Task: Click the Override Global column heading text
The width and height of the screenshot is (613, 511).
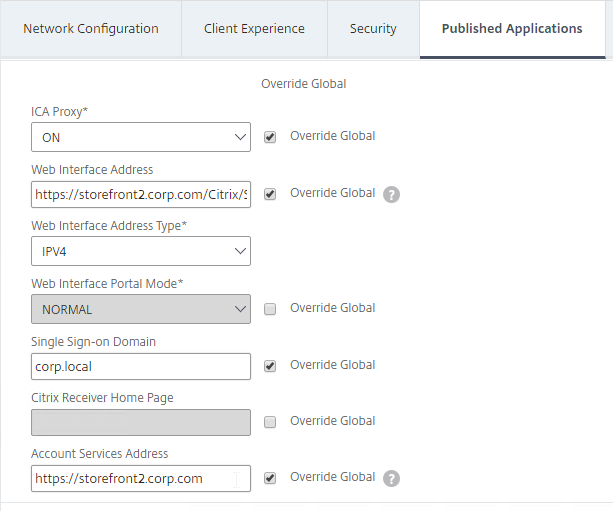Action: tap(304, 84)
